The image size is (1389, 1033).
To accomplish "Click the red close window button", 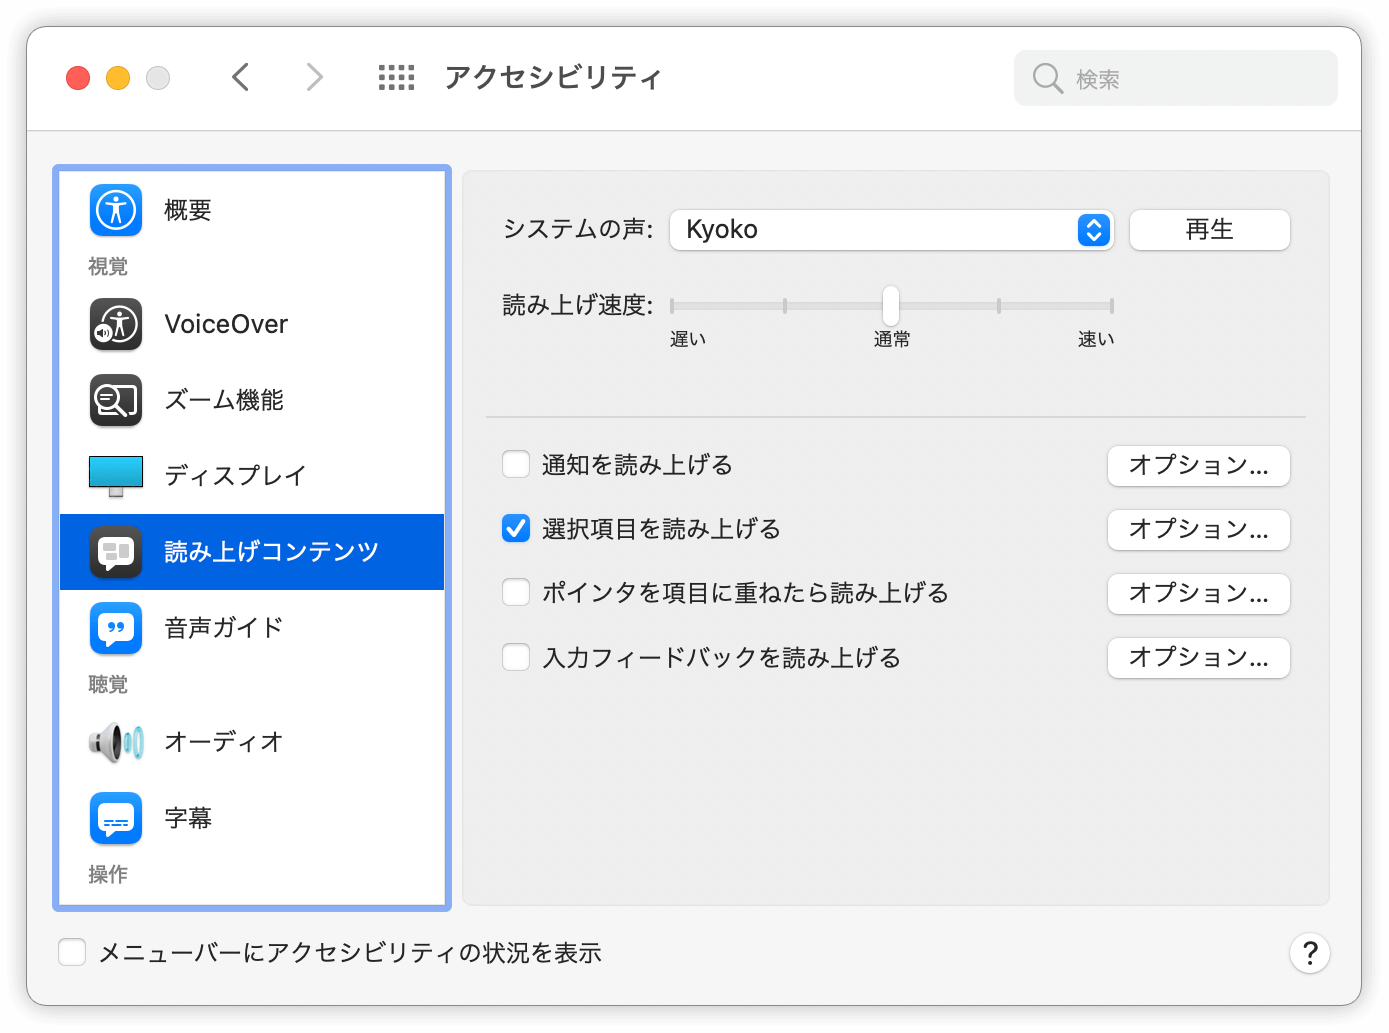I will point(78,78).
